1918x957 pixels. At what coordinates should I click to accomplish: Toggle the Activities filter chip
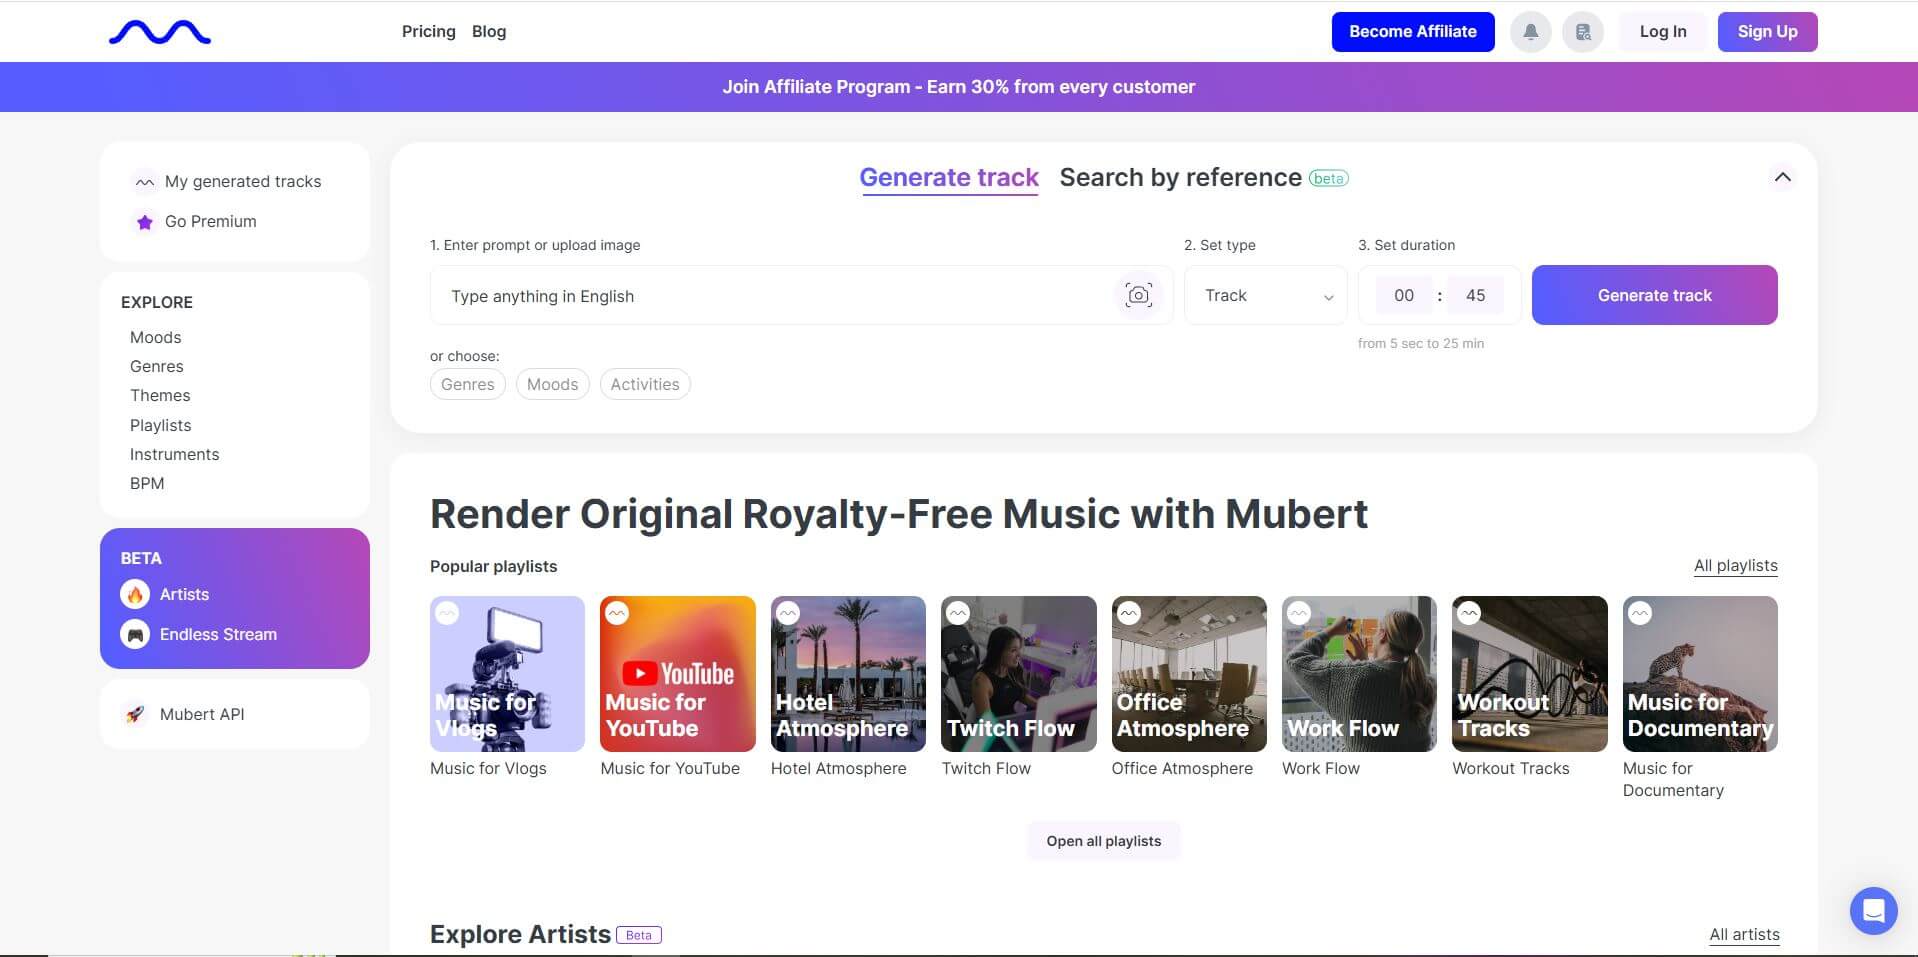644,384
